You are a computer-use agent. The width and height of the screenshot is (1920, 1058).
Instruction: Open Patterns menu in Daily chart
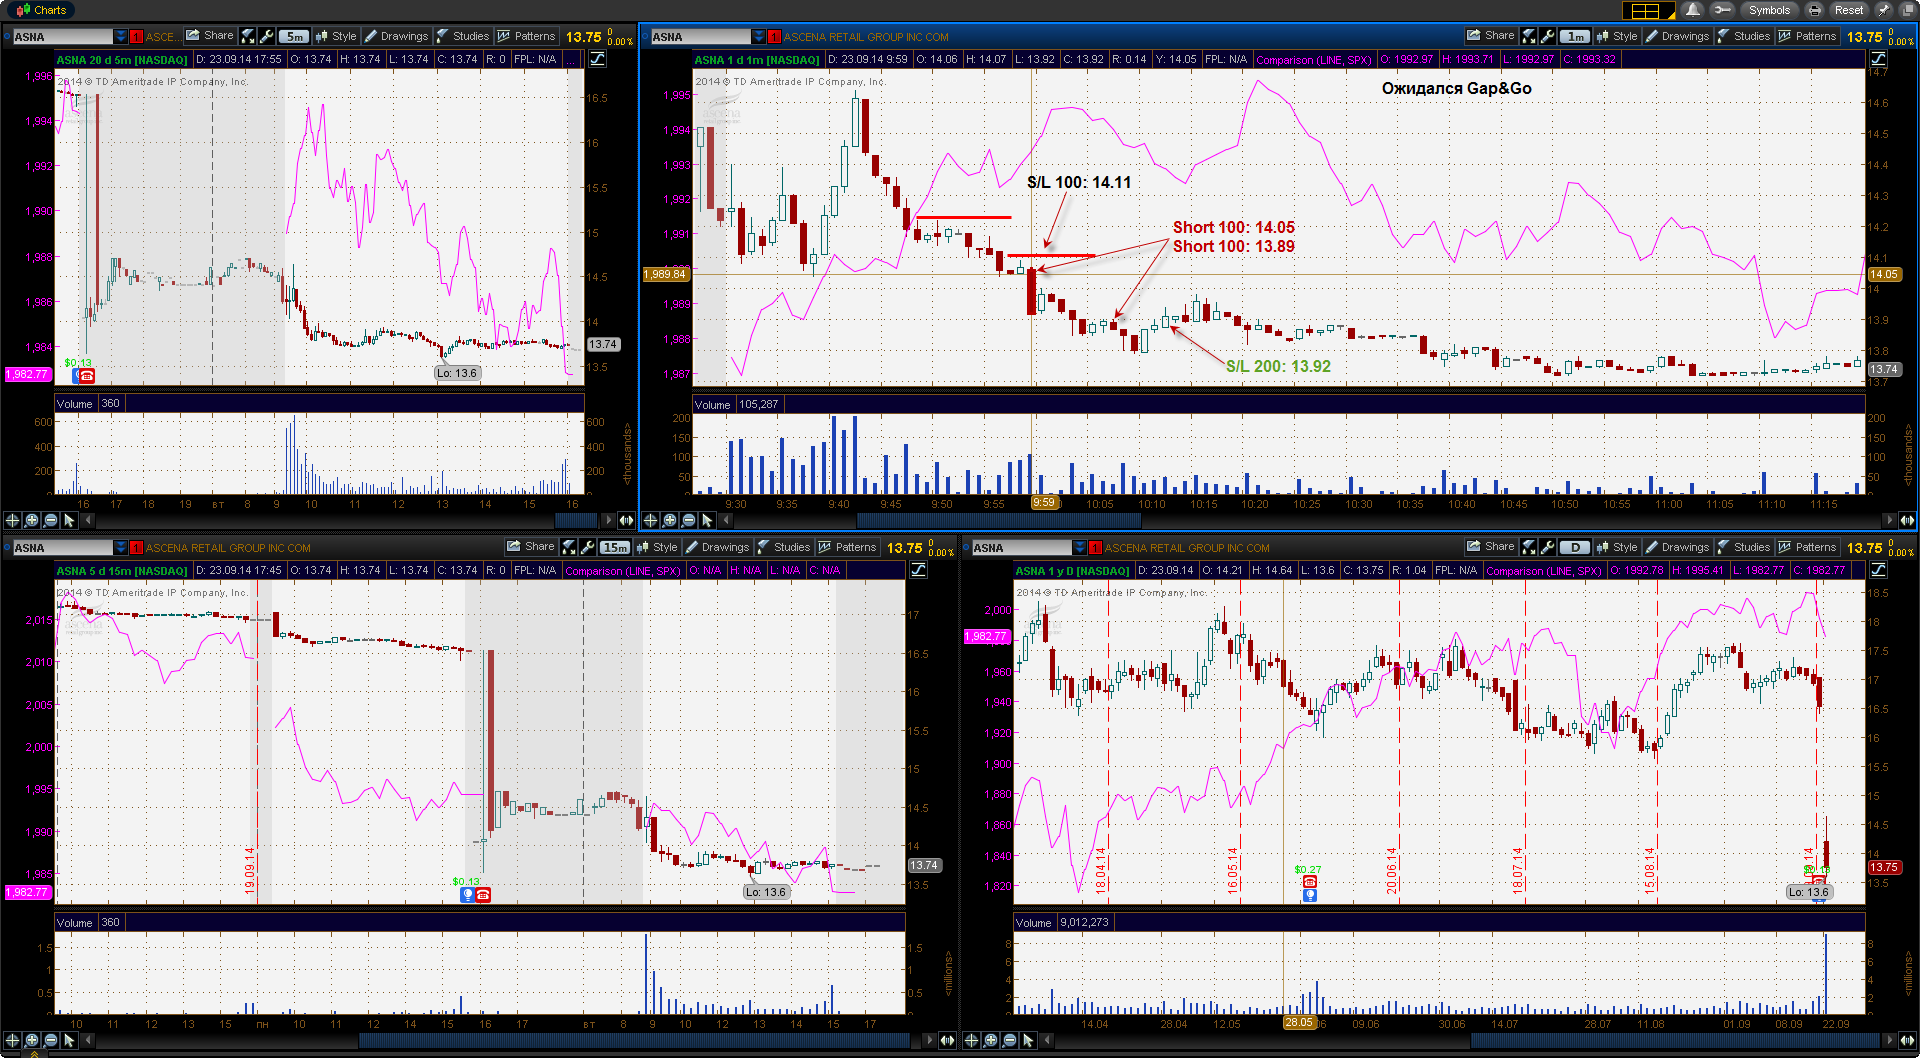1808,547
